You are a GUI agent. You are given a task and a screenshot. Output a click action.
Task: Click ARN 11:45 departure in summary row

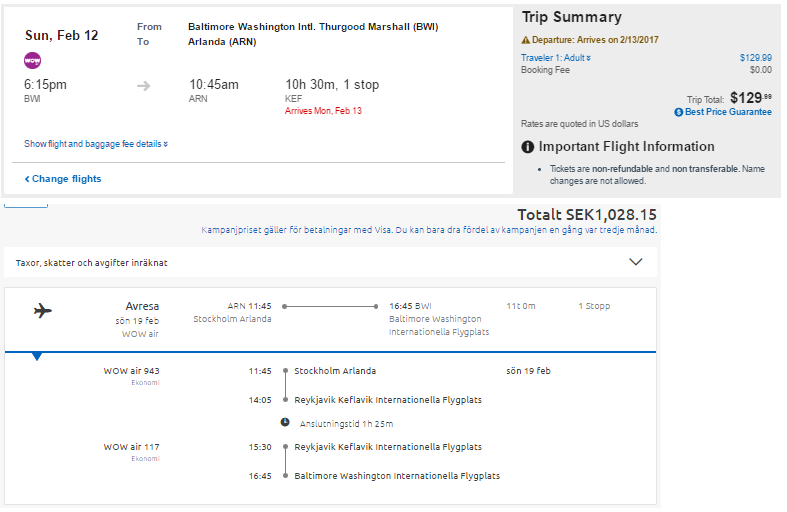coord(249,306)
